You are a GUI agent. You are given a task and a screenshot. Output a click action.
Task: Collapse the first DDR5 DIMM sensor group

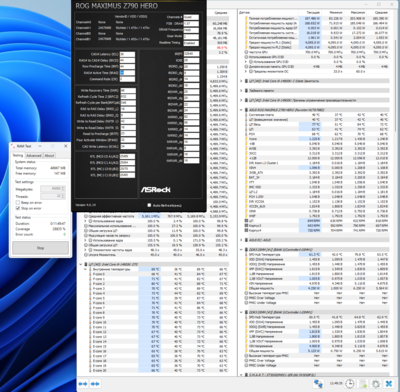[241, 249]
